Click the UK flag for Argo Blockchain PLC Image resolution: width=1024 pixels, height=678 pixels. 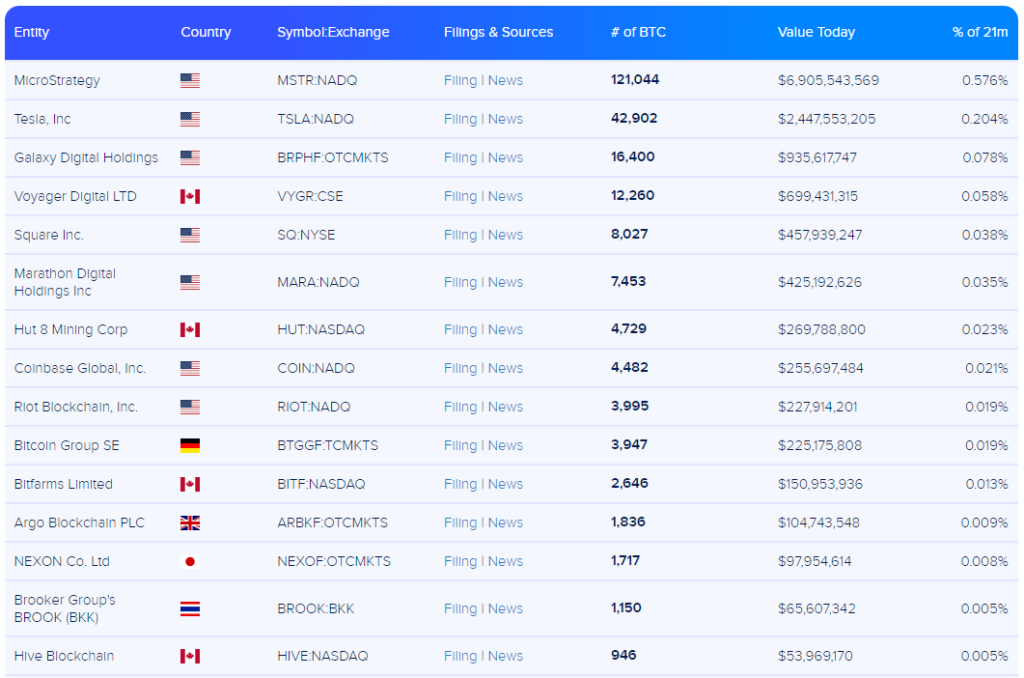190,523
